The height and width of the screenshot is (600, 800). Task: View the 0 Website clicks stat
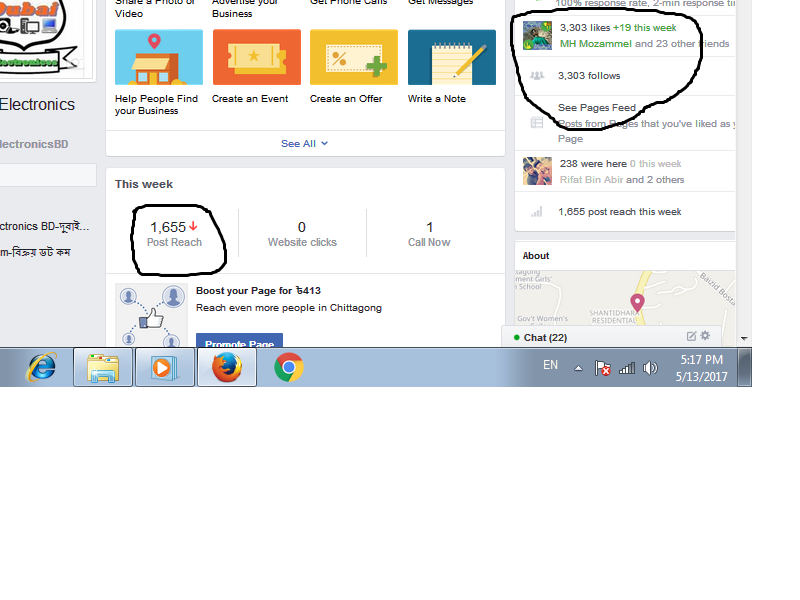[x=302, y=234]
